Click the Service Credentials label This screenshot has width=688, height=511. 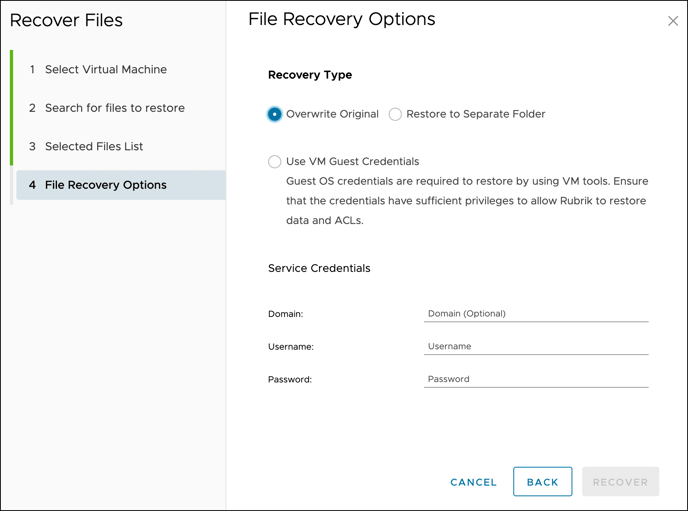click(x=319, y=268)
